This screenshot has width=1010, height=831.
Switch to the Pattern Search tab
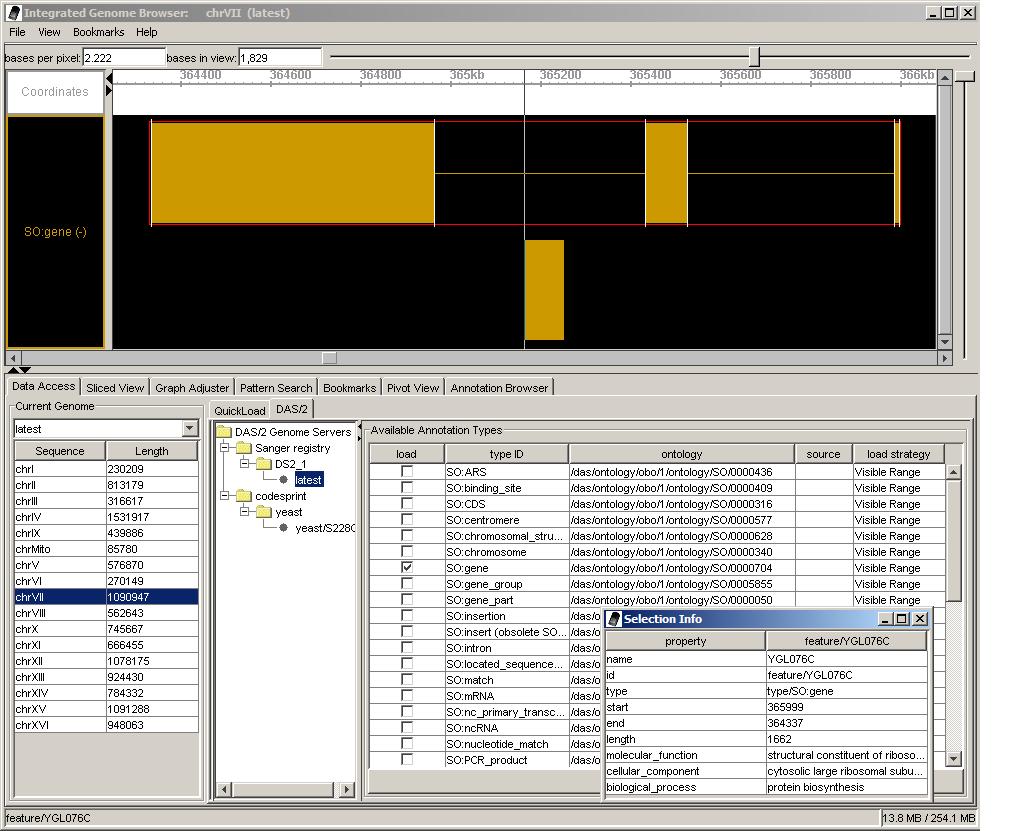click(x=276, y=388)
